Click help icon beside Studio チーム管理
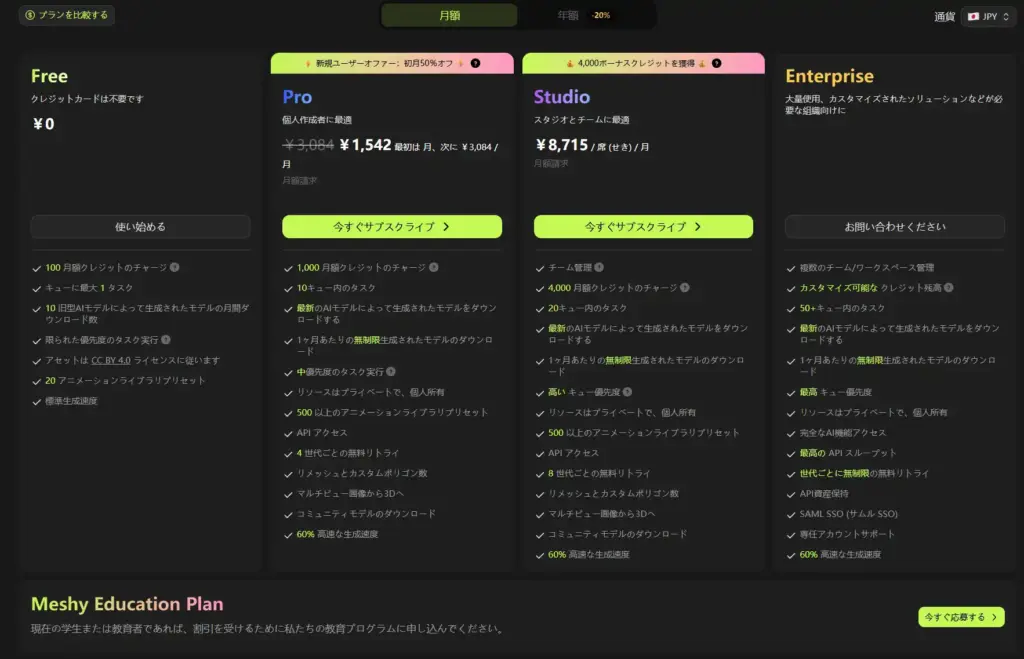The image size is (1024, 659). pyautogui.click(x=600, y=268)
